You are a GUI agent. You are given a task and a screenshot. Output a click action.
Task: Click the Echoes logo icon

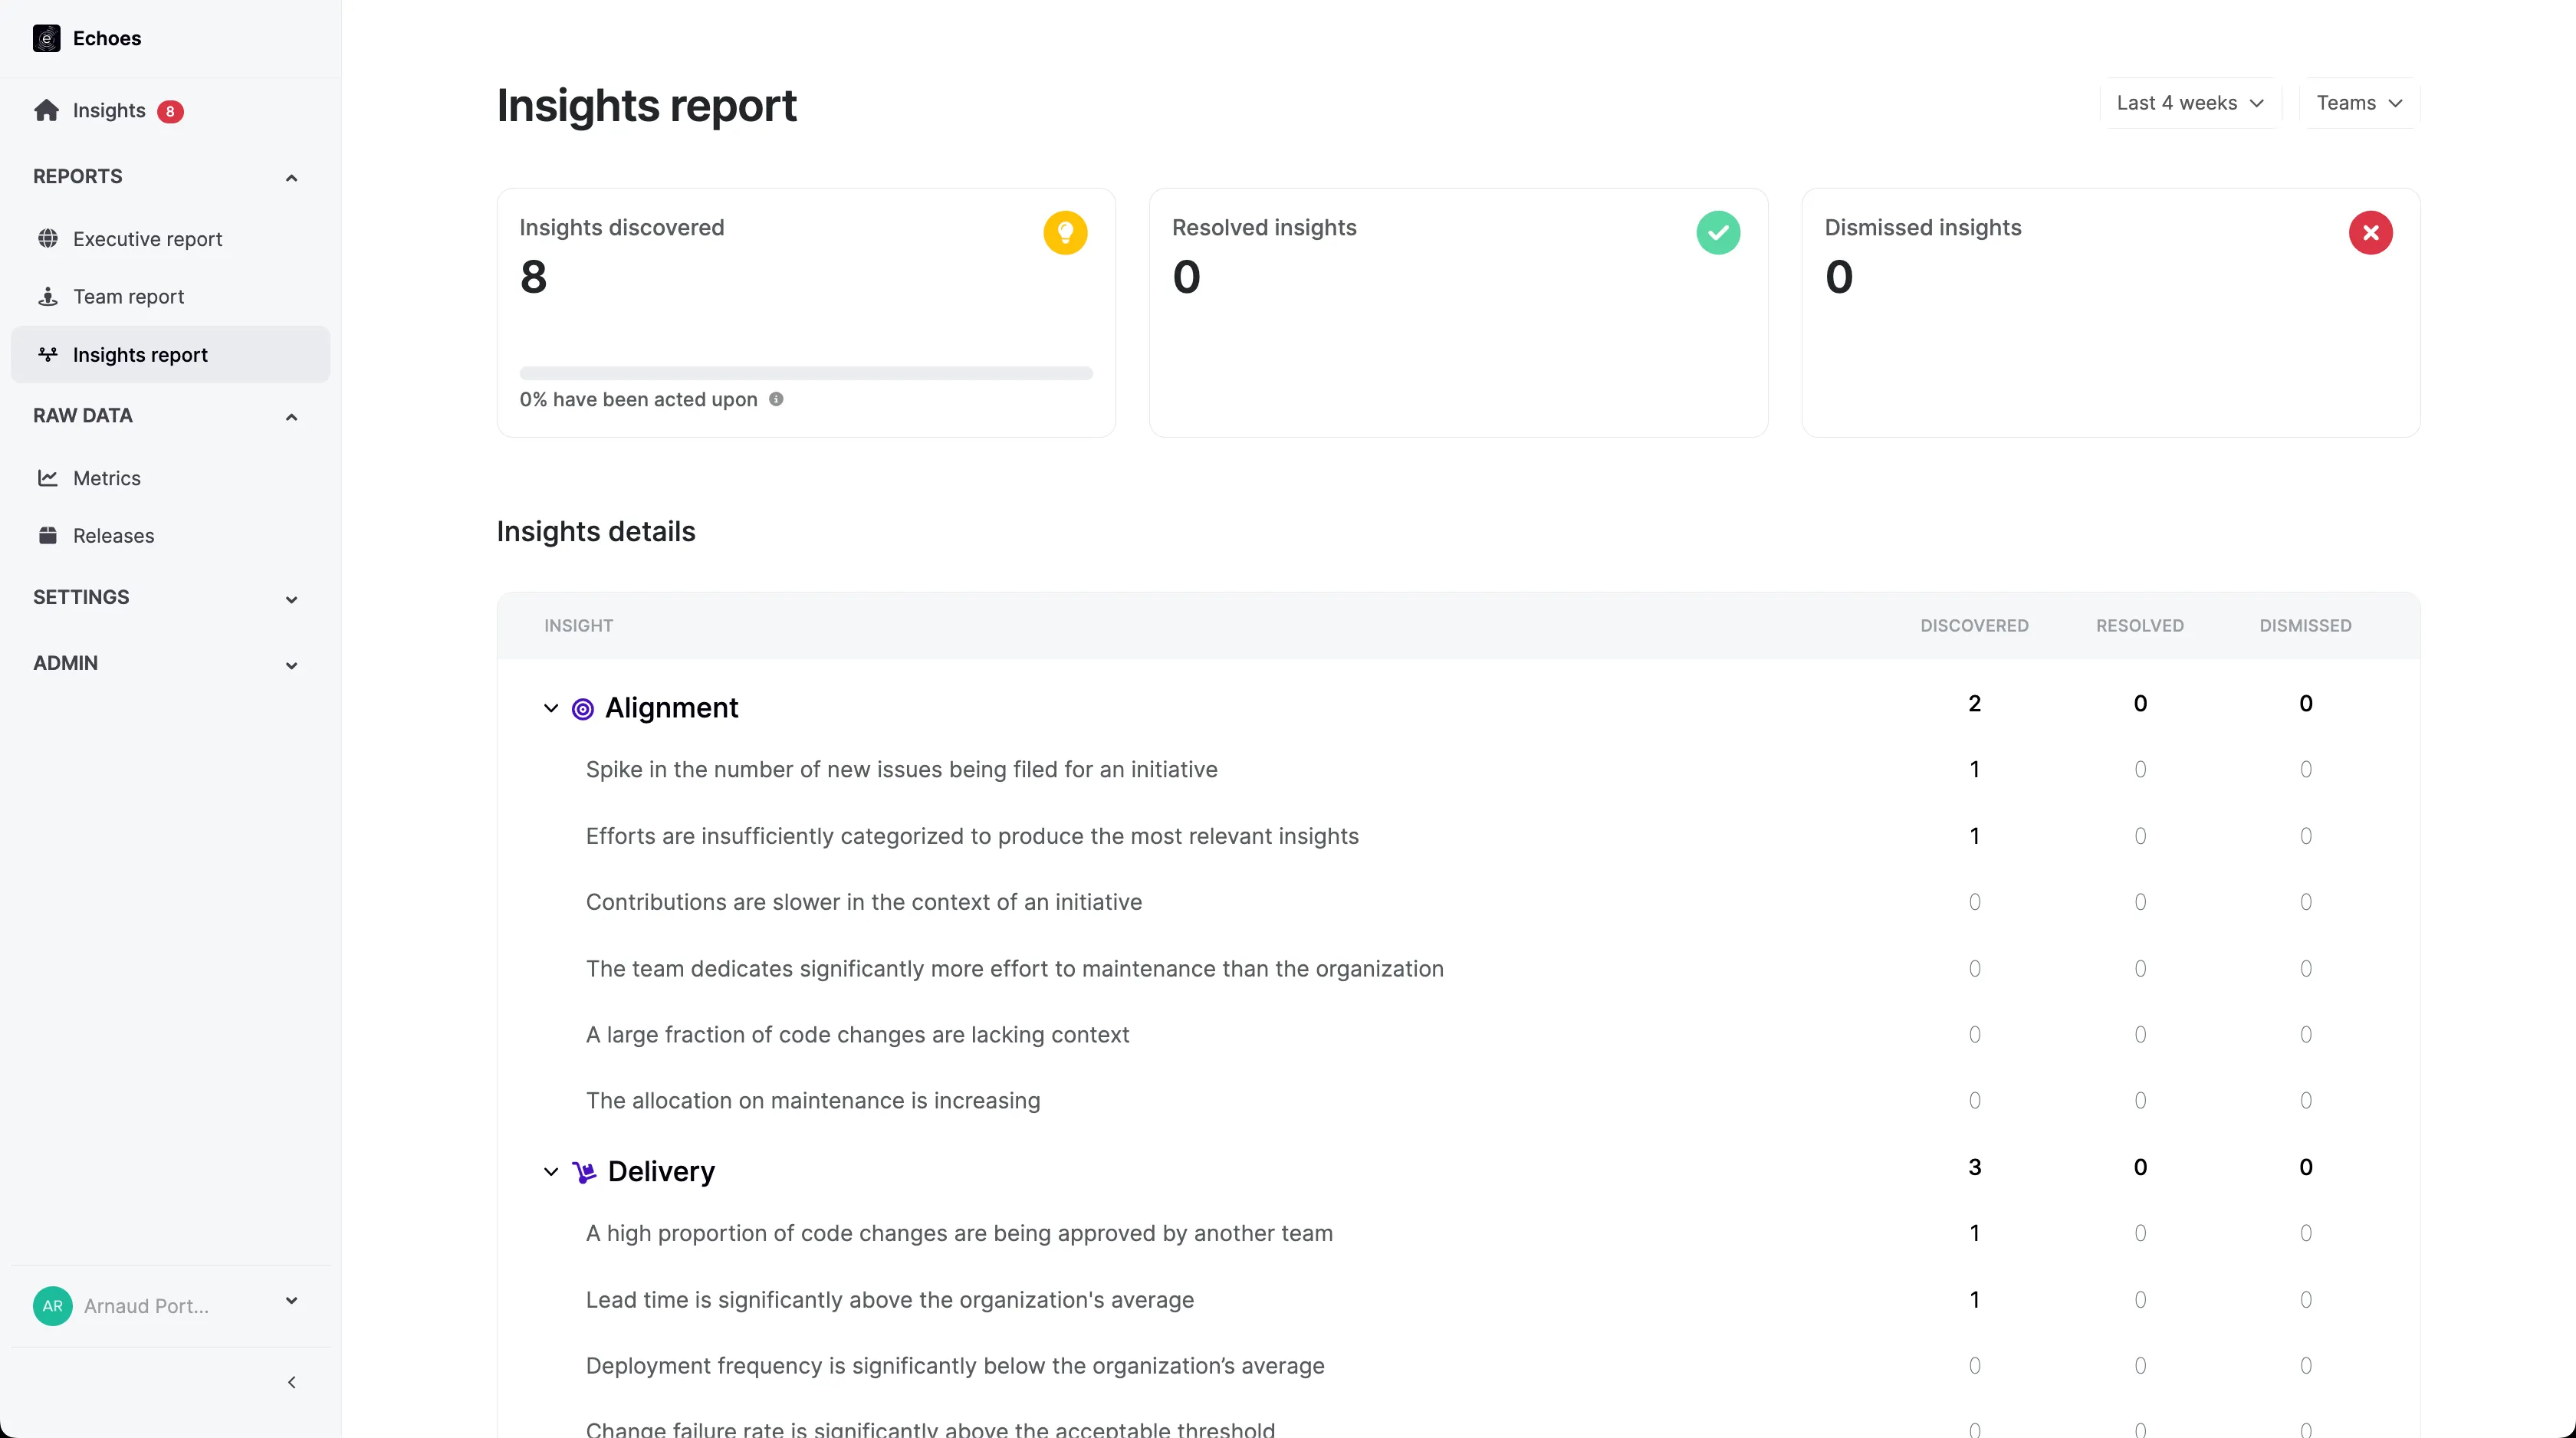[x=46, y=38]
